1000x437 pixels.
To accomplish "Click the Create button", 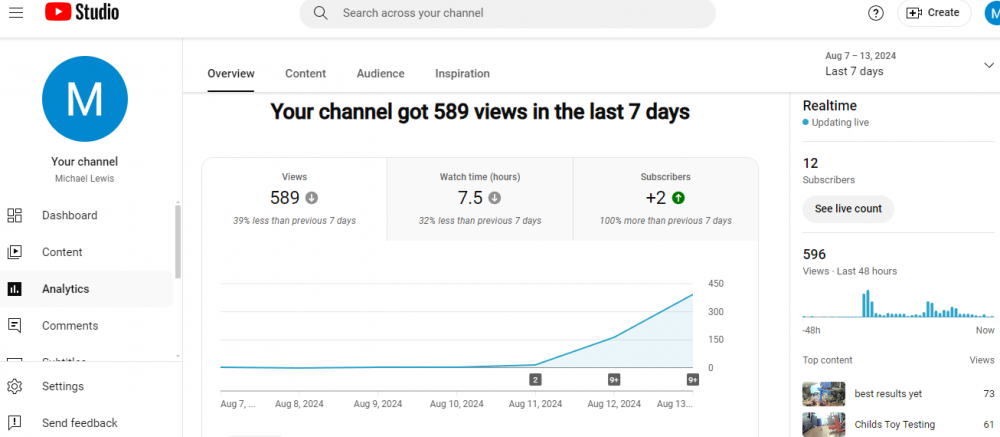I will point(933,13).
